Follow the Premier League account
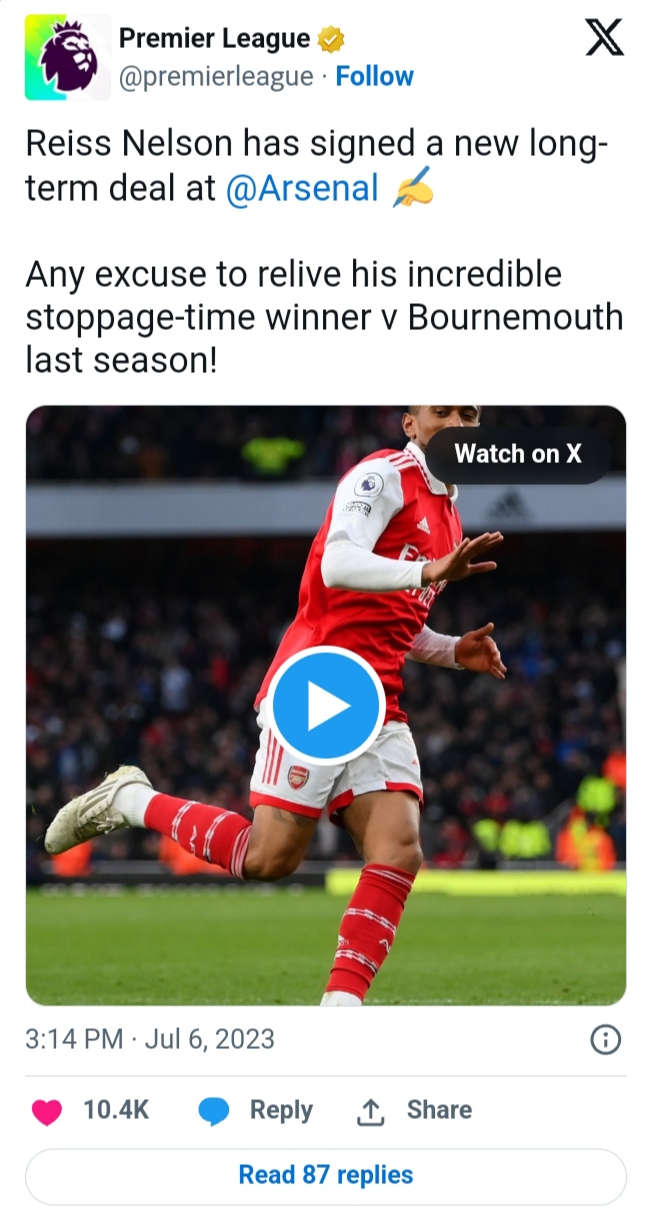 click(x=374, y=77)
